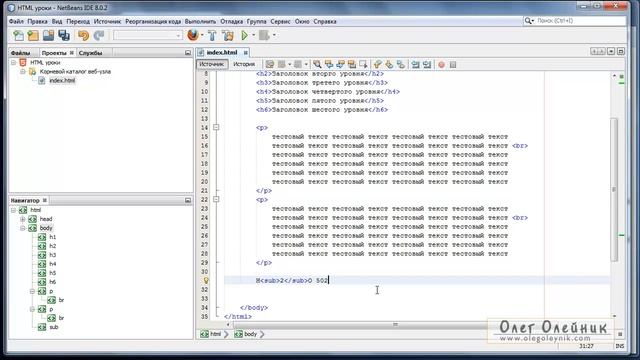Click the Find Previous Occurrence icon

329,64
